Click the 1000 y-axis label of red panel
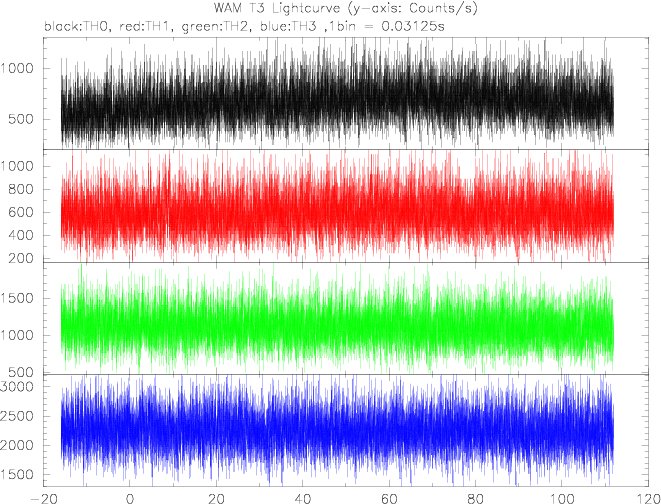Image resolution: width=661 pixels, height=504 pixels. [x=16, y=166]
